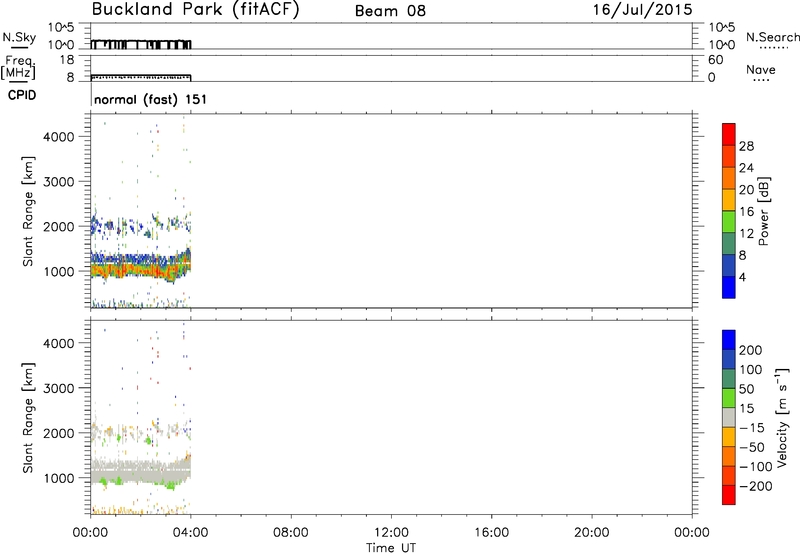Image resolution: width=800 pixels, height=554 pixels.
Task: Click the 'N.Search' legend label
Action: tap(772, 37)
